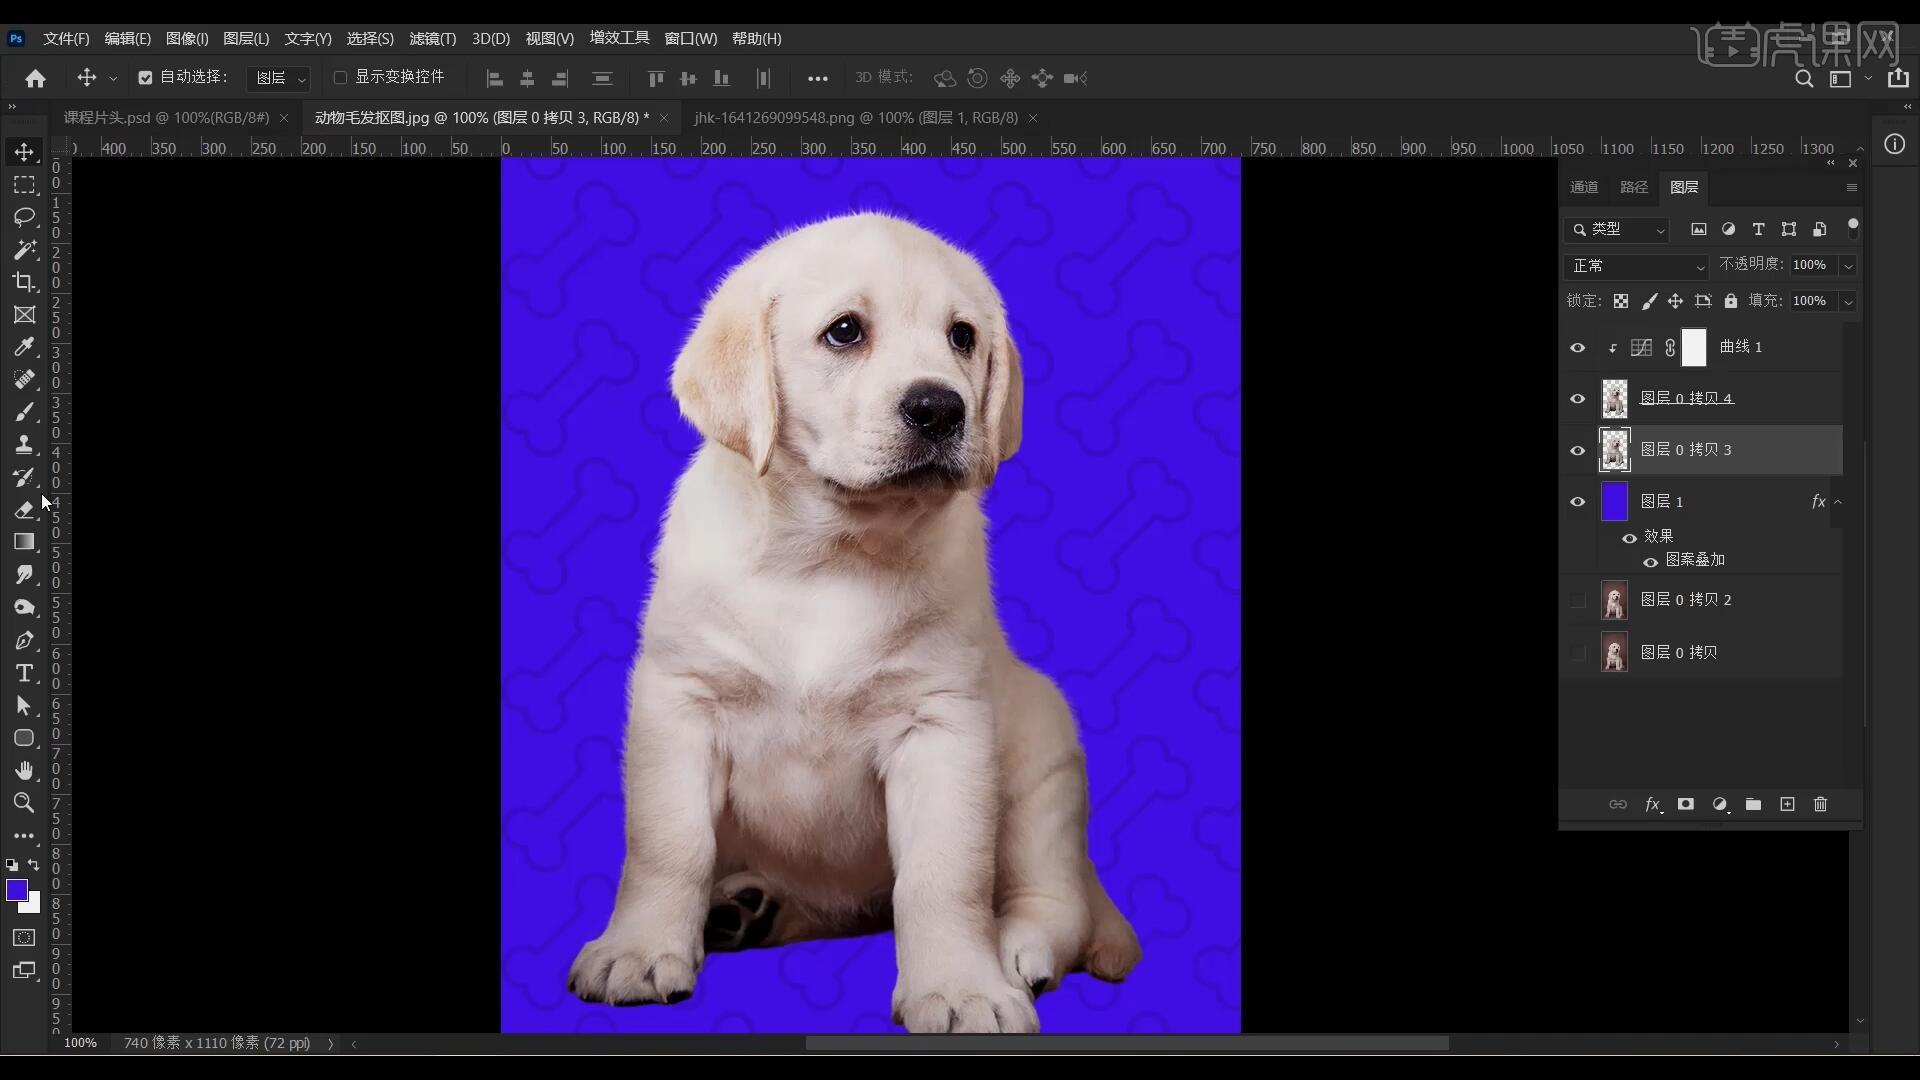Open the 滤镜(T) menu

click(x=432, y=39)
